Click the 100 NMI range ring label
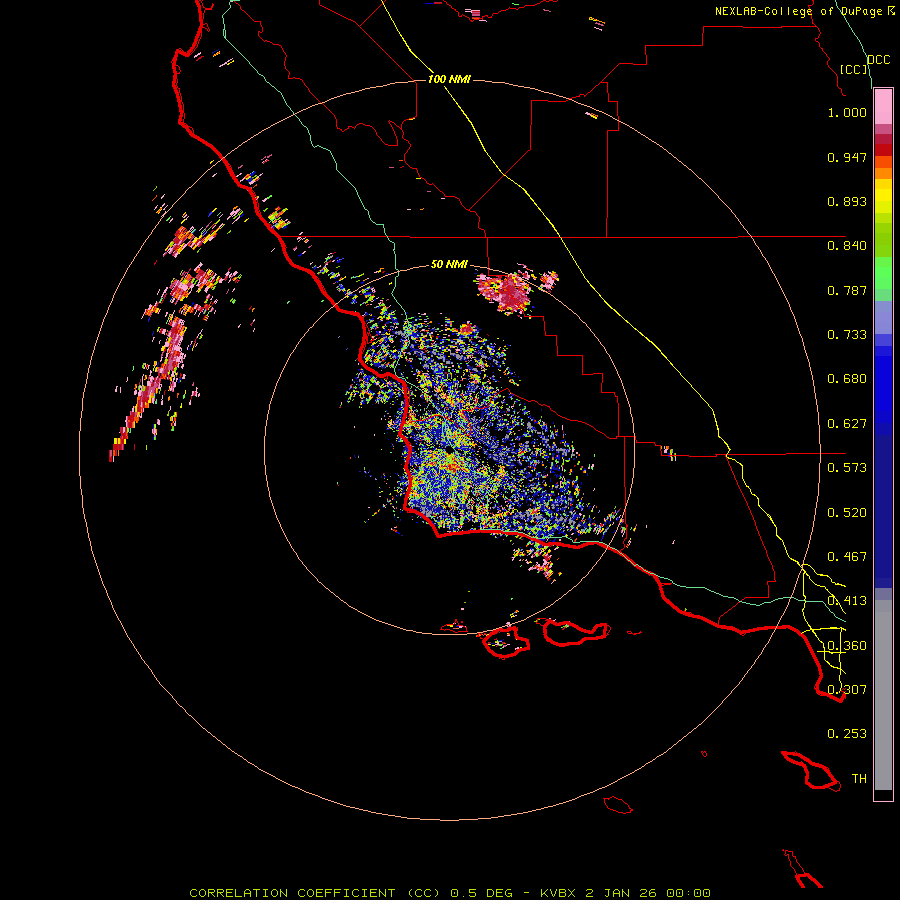The height and width of the screenshot is (900, 900). (449, 79)
